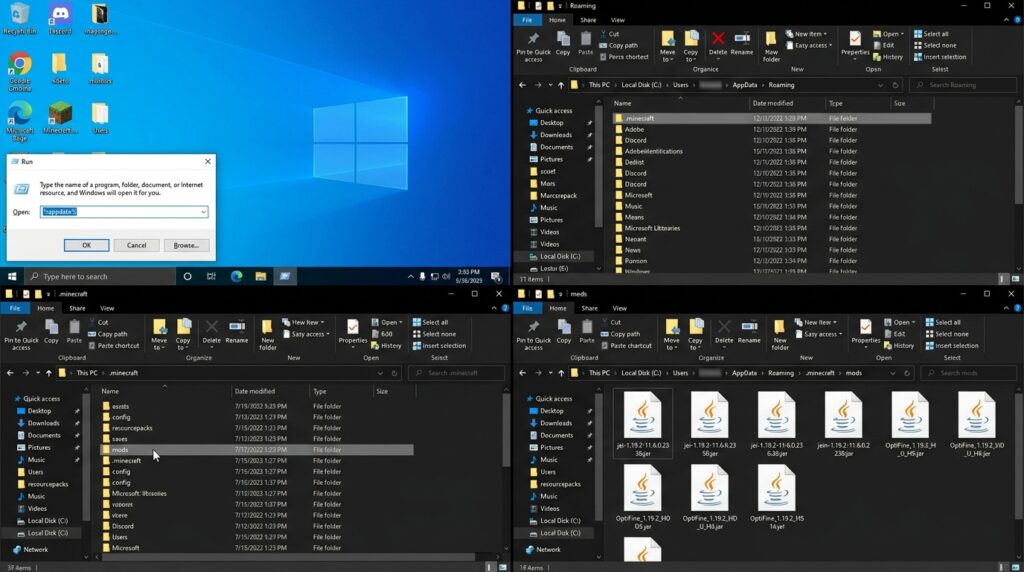Click Paste in the .minecraft window ribbon
Viewport: 1024px width, 572px height.
click(74, 332)
